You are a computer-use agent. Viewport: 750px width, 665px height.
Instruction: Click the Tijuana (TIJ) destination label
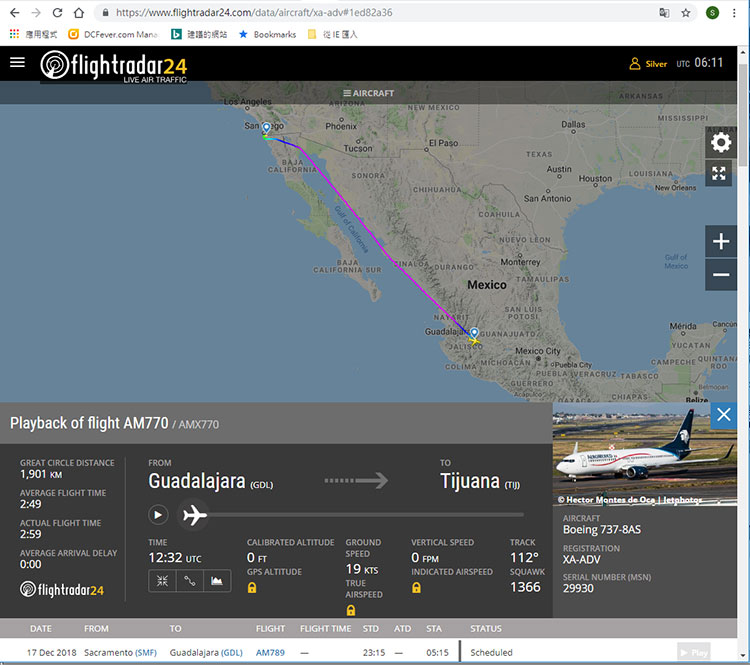coord(480,481)
